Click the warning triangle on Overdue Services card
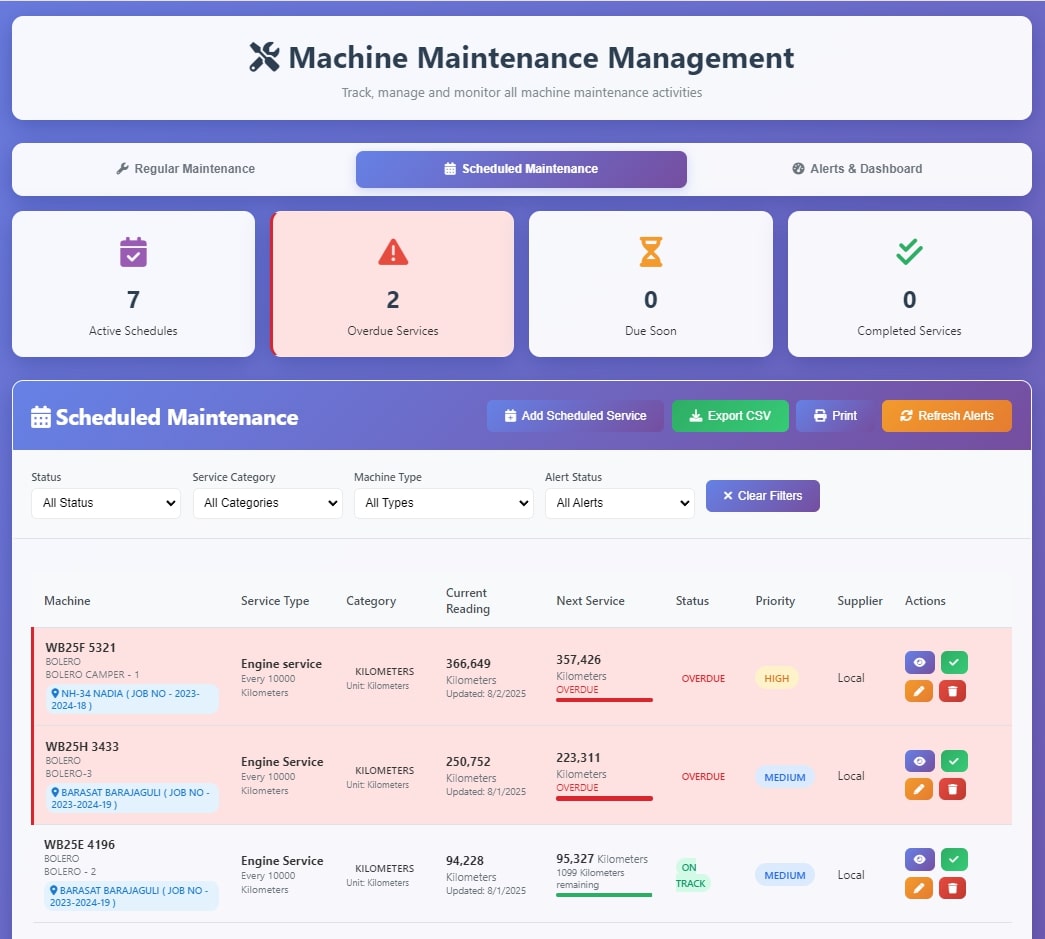Image resolution: width=1045 pixels, height=939 pixels. coord(391,252)
